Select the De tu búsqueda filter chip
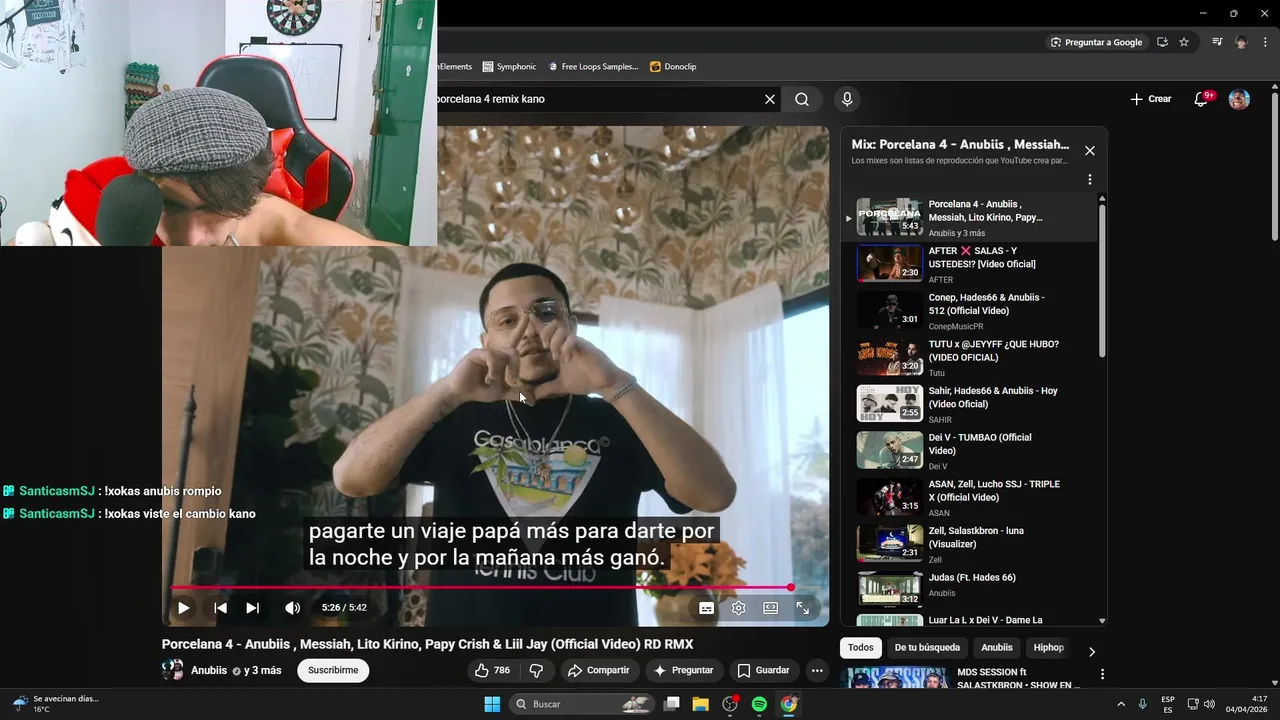Viewport: 1280px width, 720px height. click(927, 648)
